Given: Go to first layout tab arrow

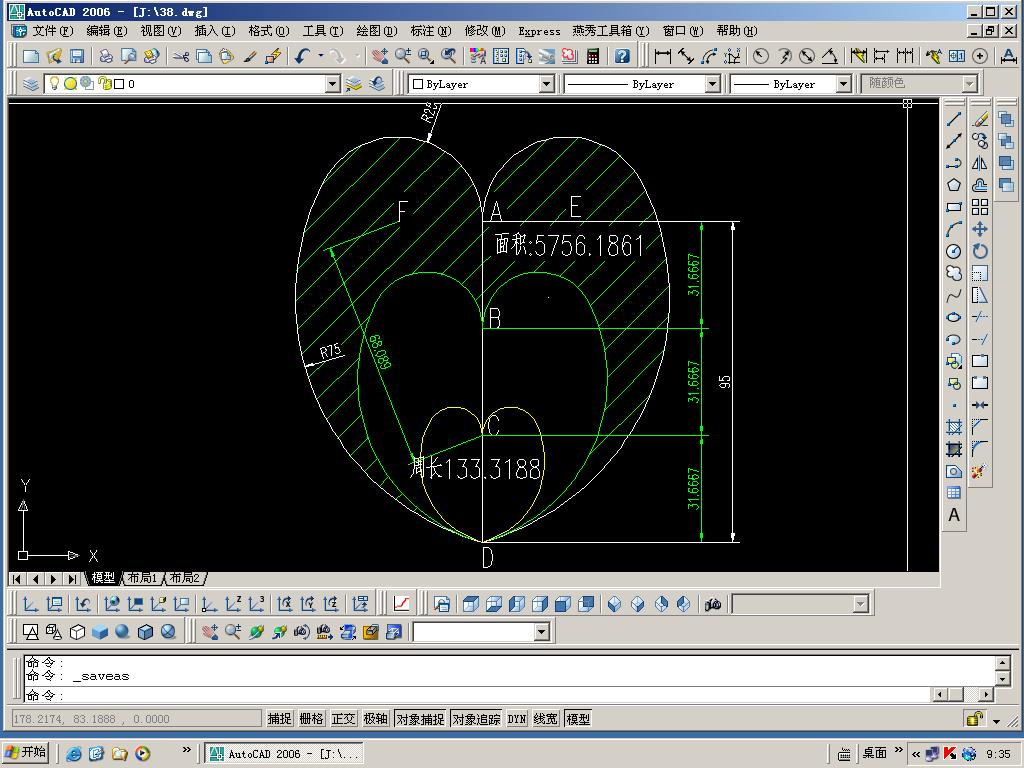Looking at the screenshot, I should pyautogui.click(x=17, y=579).
